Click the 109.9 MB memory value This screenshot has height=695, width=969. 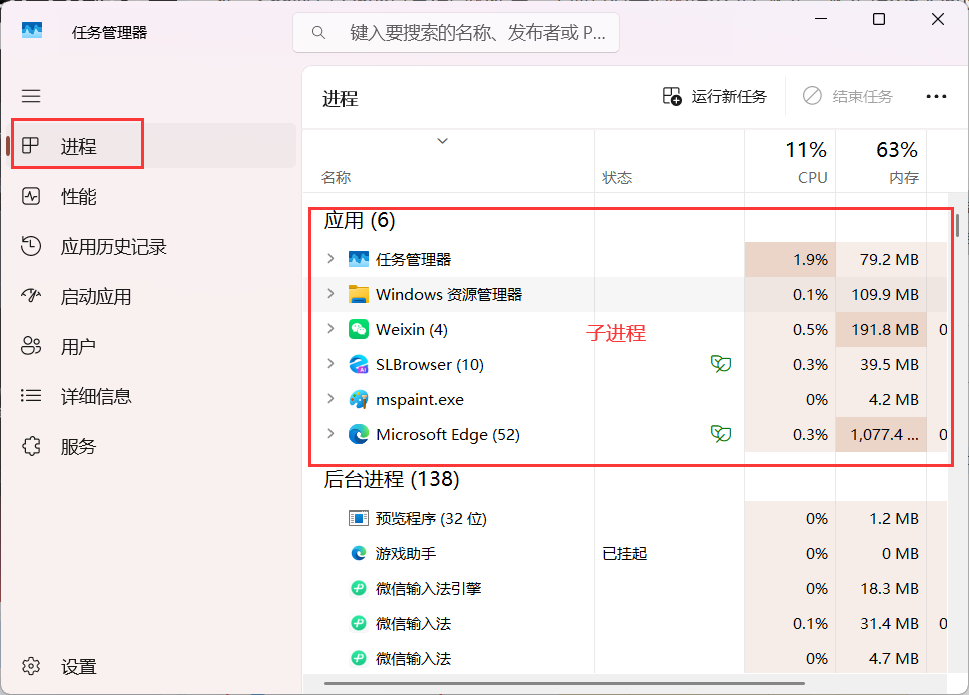pyautogui.click(x=885, y=295)
